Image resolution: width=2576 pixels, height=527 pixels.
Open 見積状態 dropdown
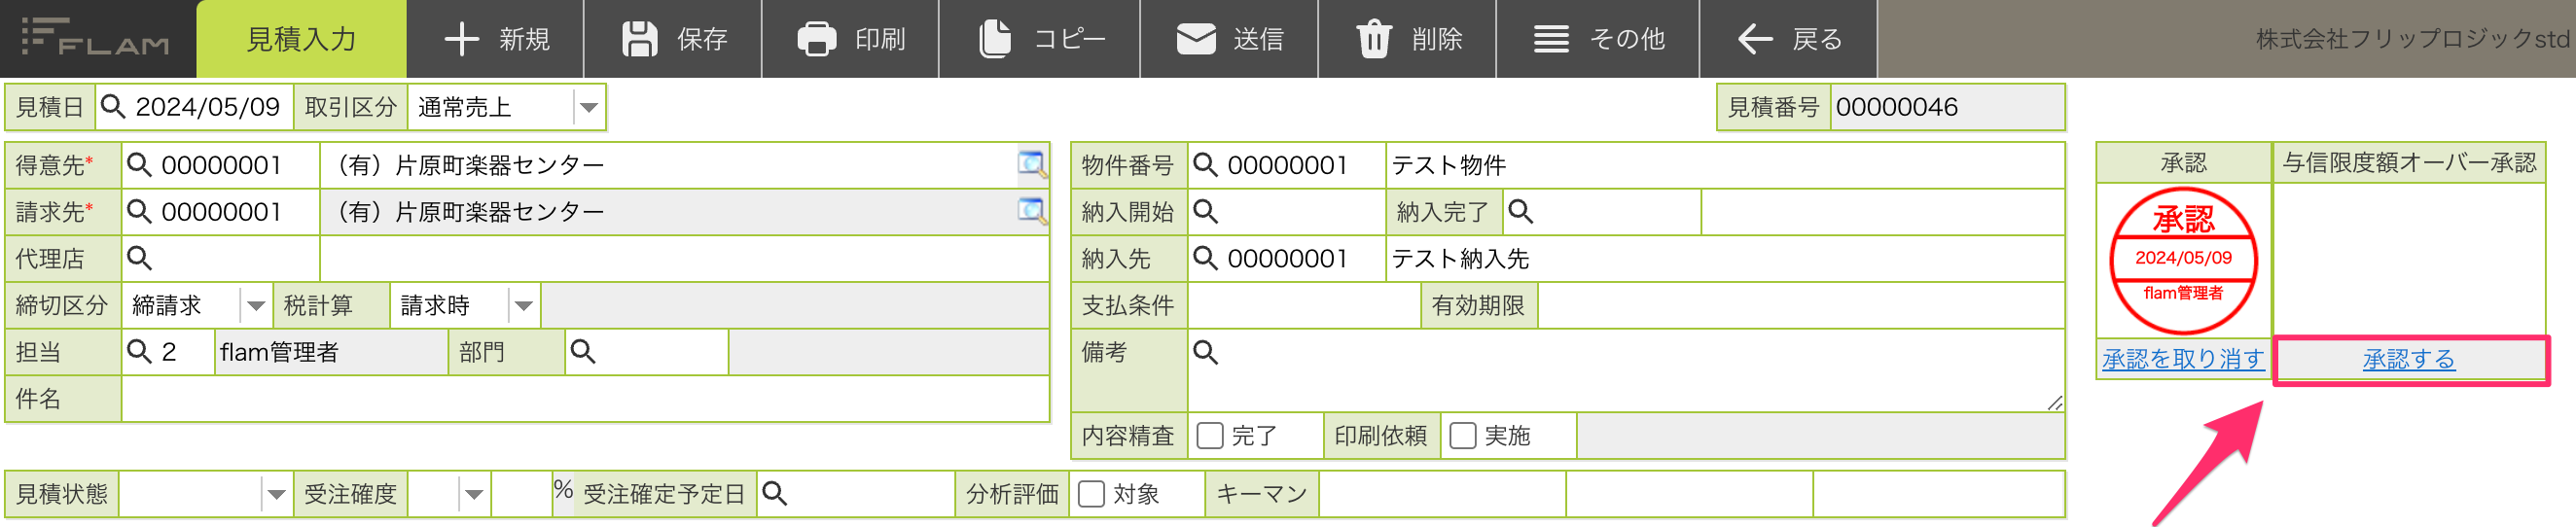click(205, 494)
